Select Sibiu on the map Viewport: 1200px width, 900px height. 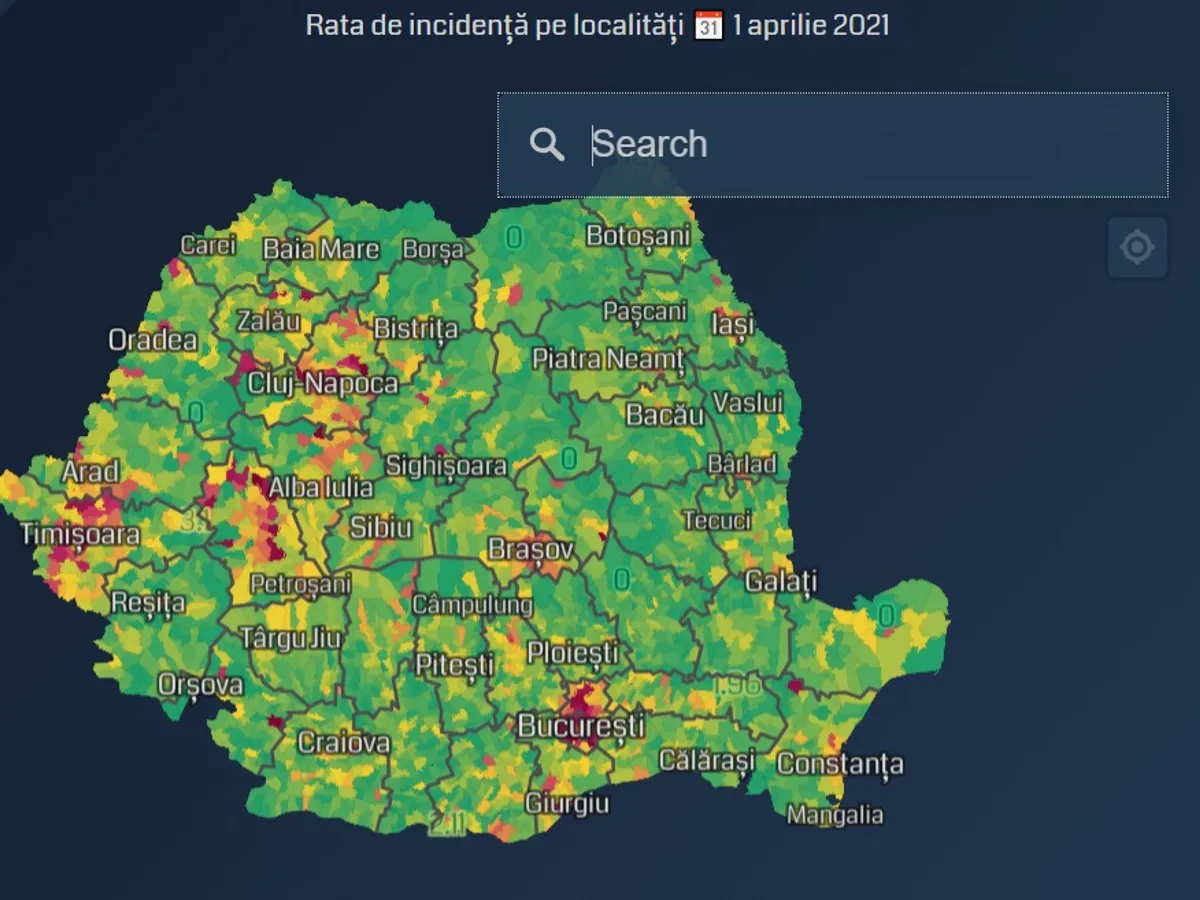tap(380, 527)
